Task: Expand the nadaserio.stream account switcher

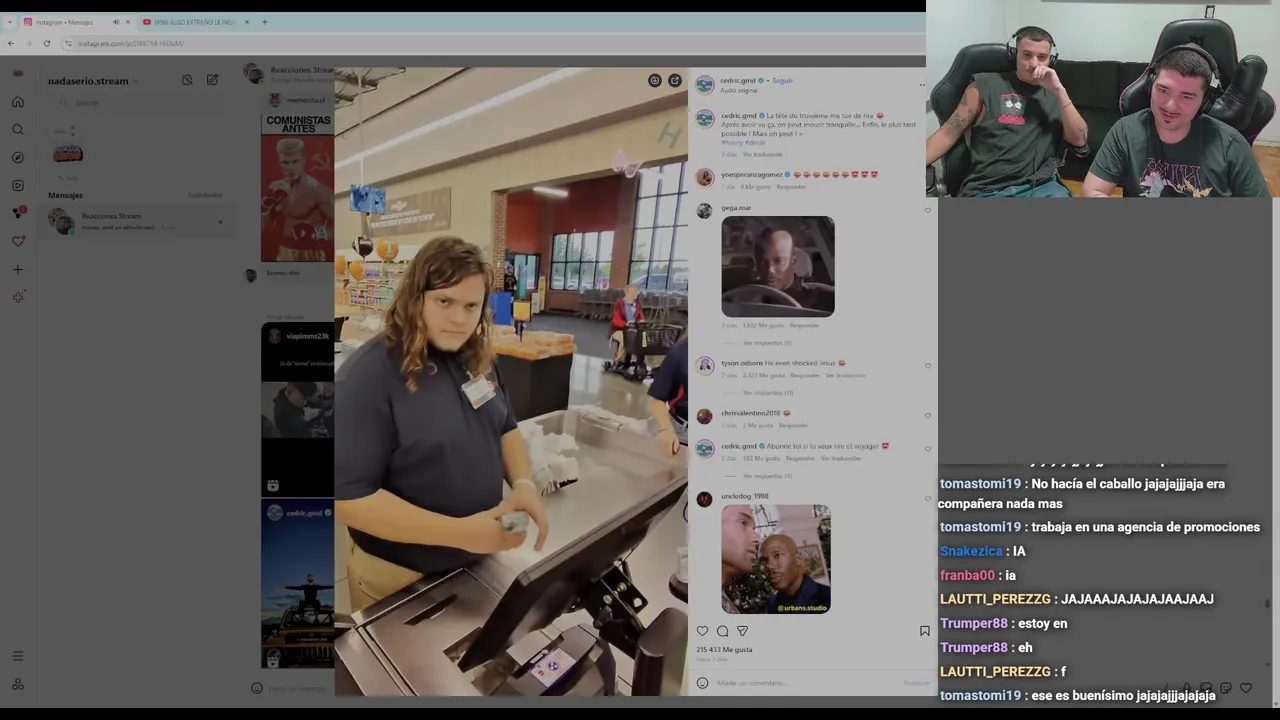Action: (94, 81)
